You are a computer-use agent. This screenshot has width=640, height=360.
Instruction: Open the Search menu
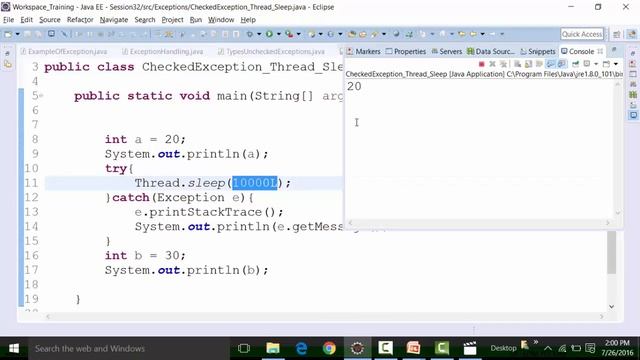(145, 20)
